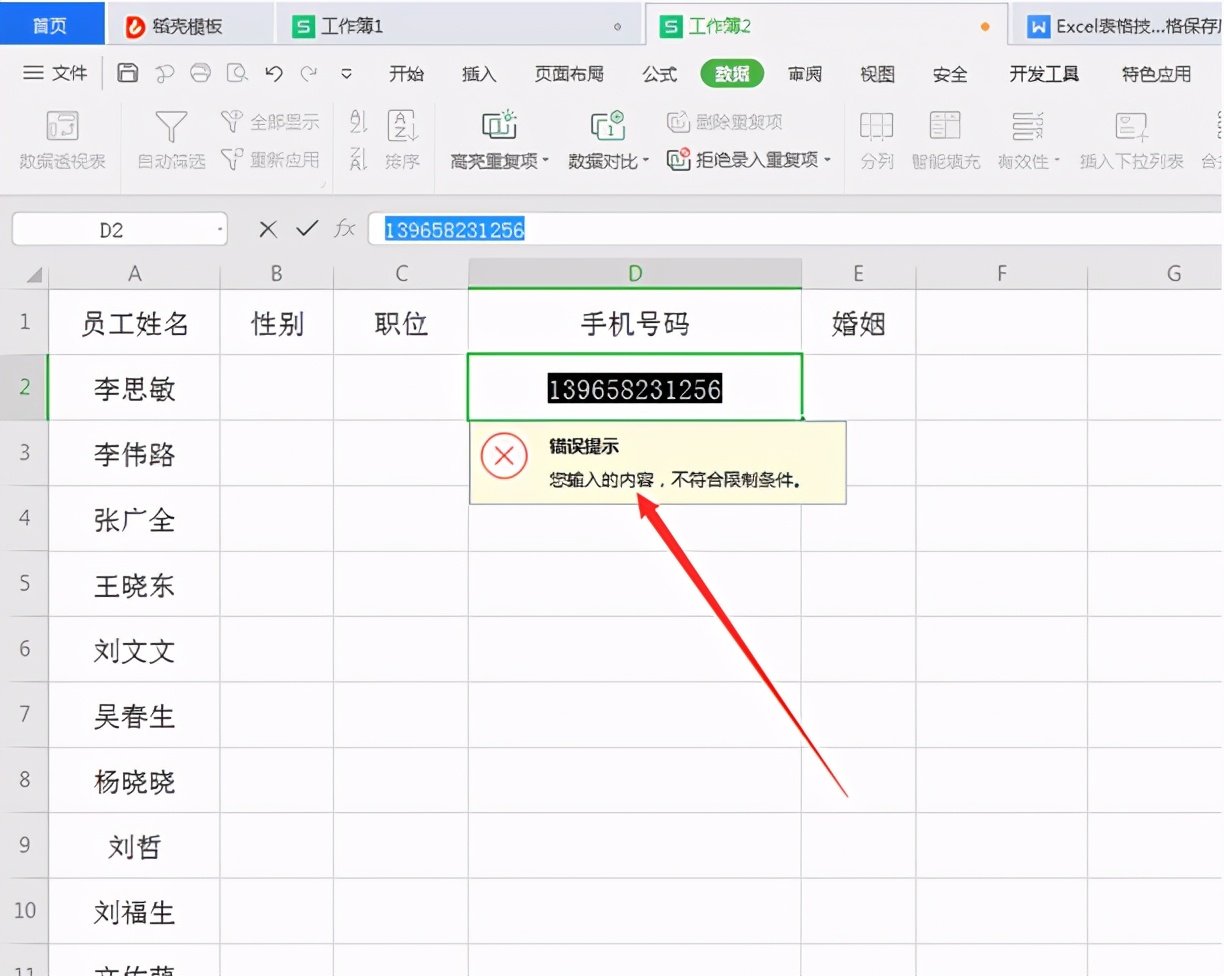Click the 手机号码 header cell
Viewport: 1224px width, 976px height.
click(x=635, y=322)
